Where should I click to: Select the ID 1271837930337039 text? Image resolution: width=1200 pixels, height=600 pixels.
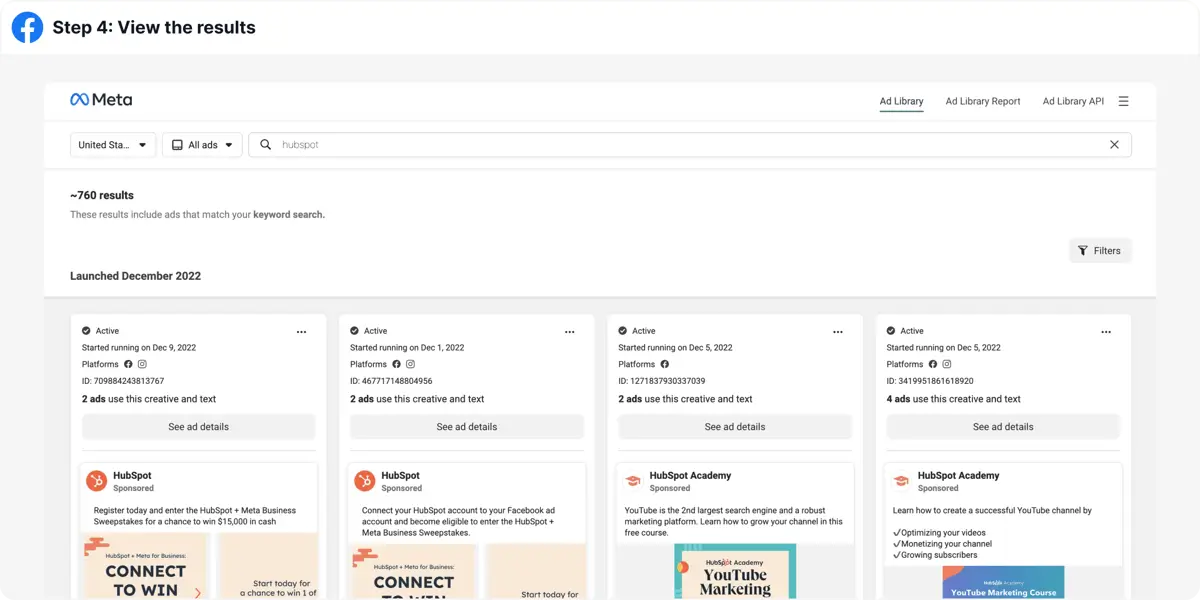point(662,382)
